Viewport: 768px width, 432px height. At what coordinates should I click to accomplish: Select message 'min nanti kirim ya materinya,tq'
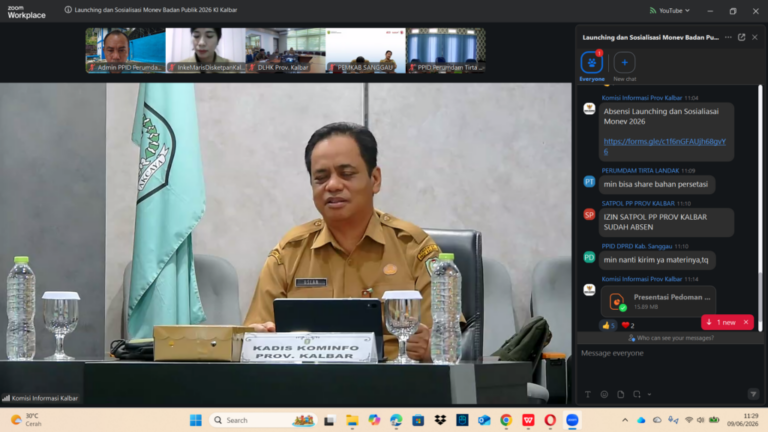(x=656, y=260)
